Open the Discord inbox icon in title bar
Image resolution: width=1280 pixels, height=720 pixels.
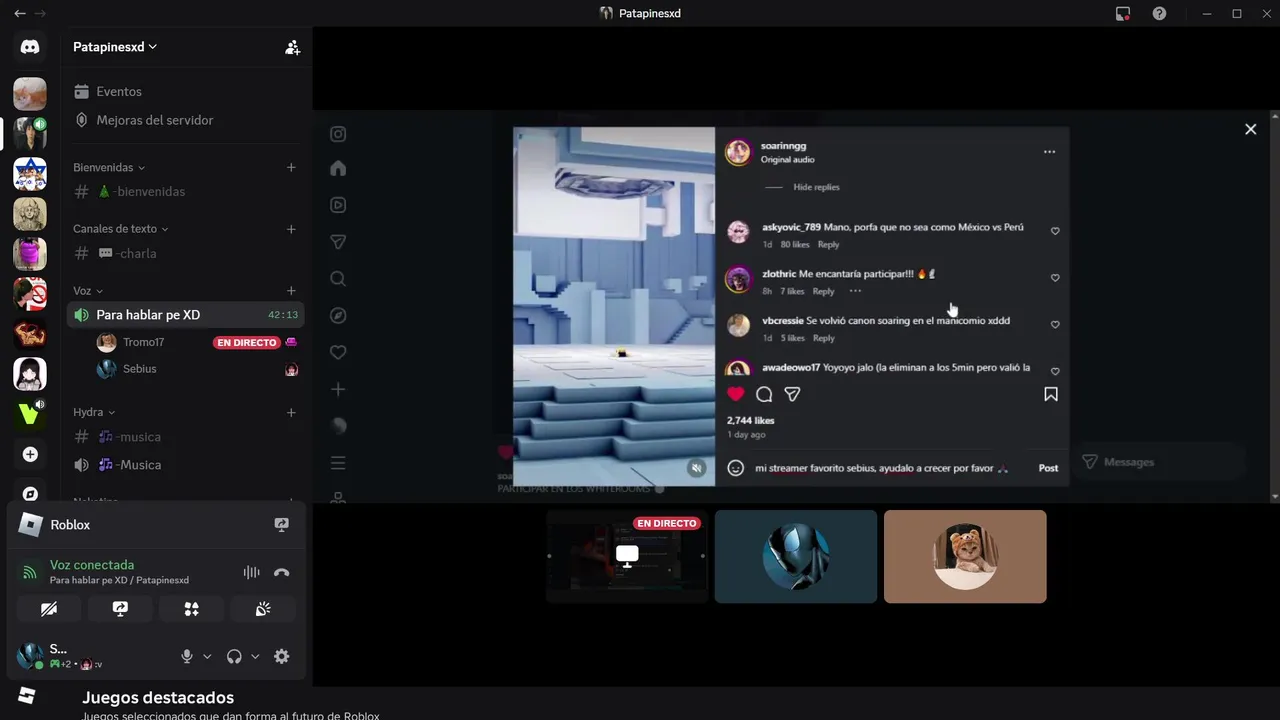coord(1123,14)
